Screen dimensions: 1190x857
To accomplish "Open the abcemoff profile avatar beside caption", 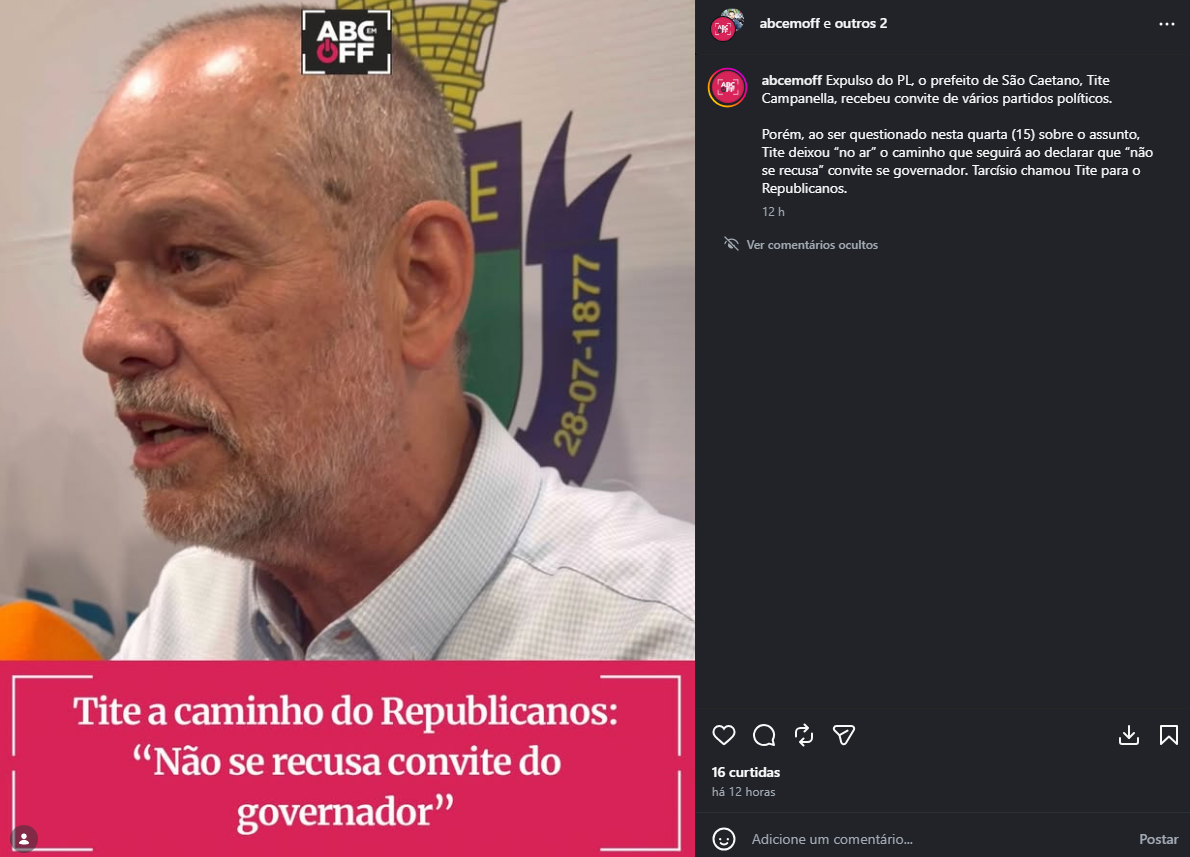I will click(x=727, y=87).
